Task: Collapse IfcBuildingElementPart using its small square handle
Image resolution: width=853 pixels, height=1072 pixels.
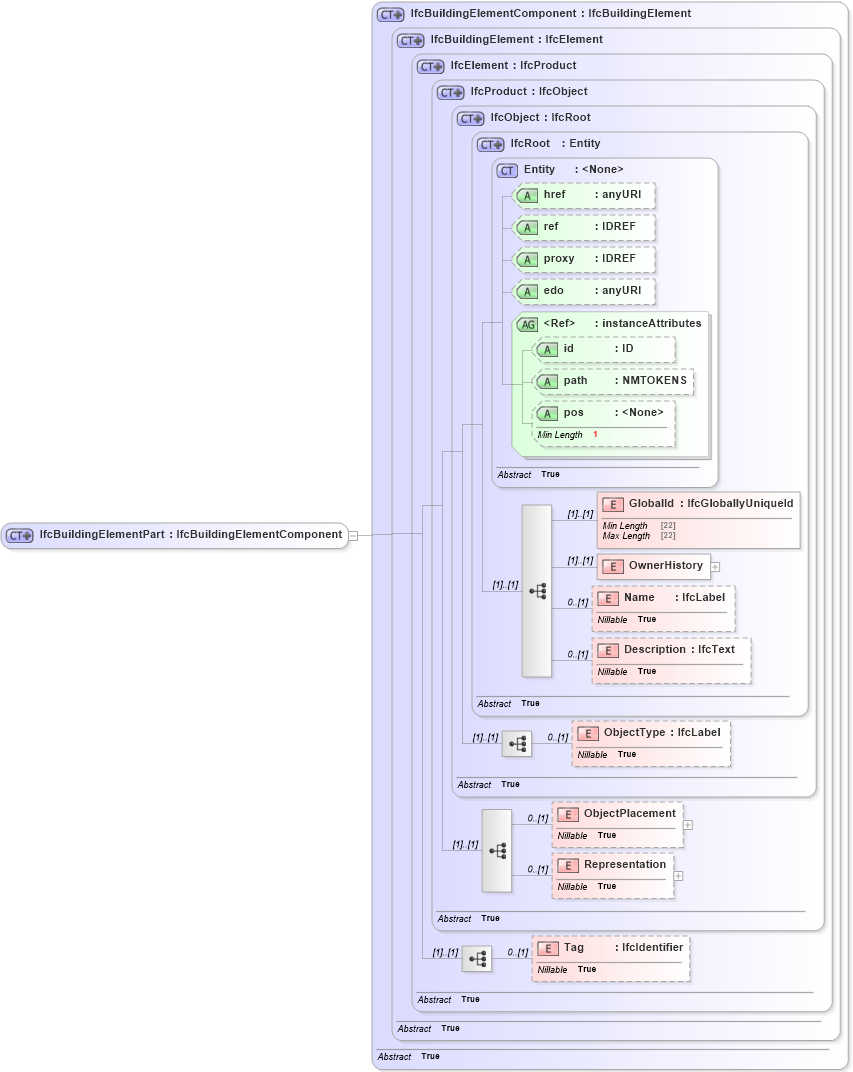Action: [352, 535]
